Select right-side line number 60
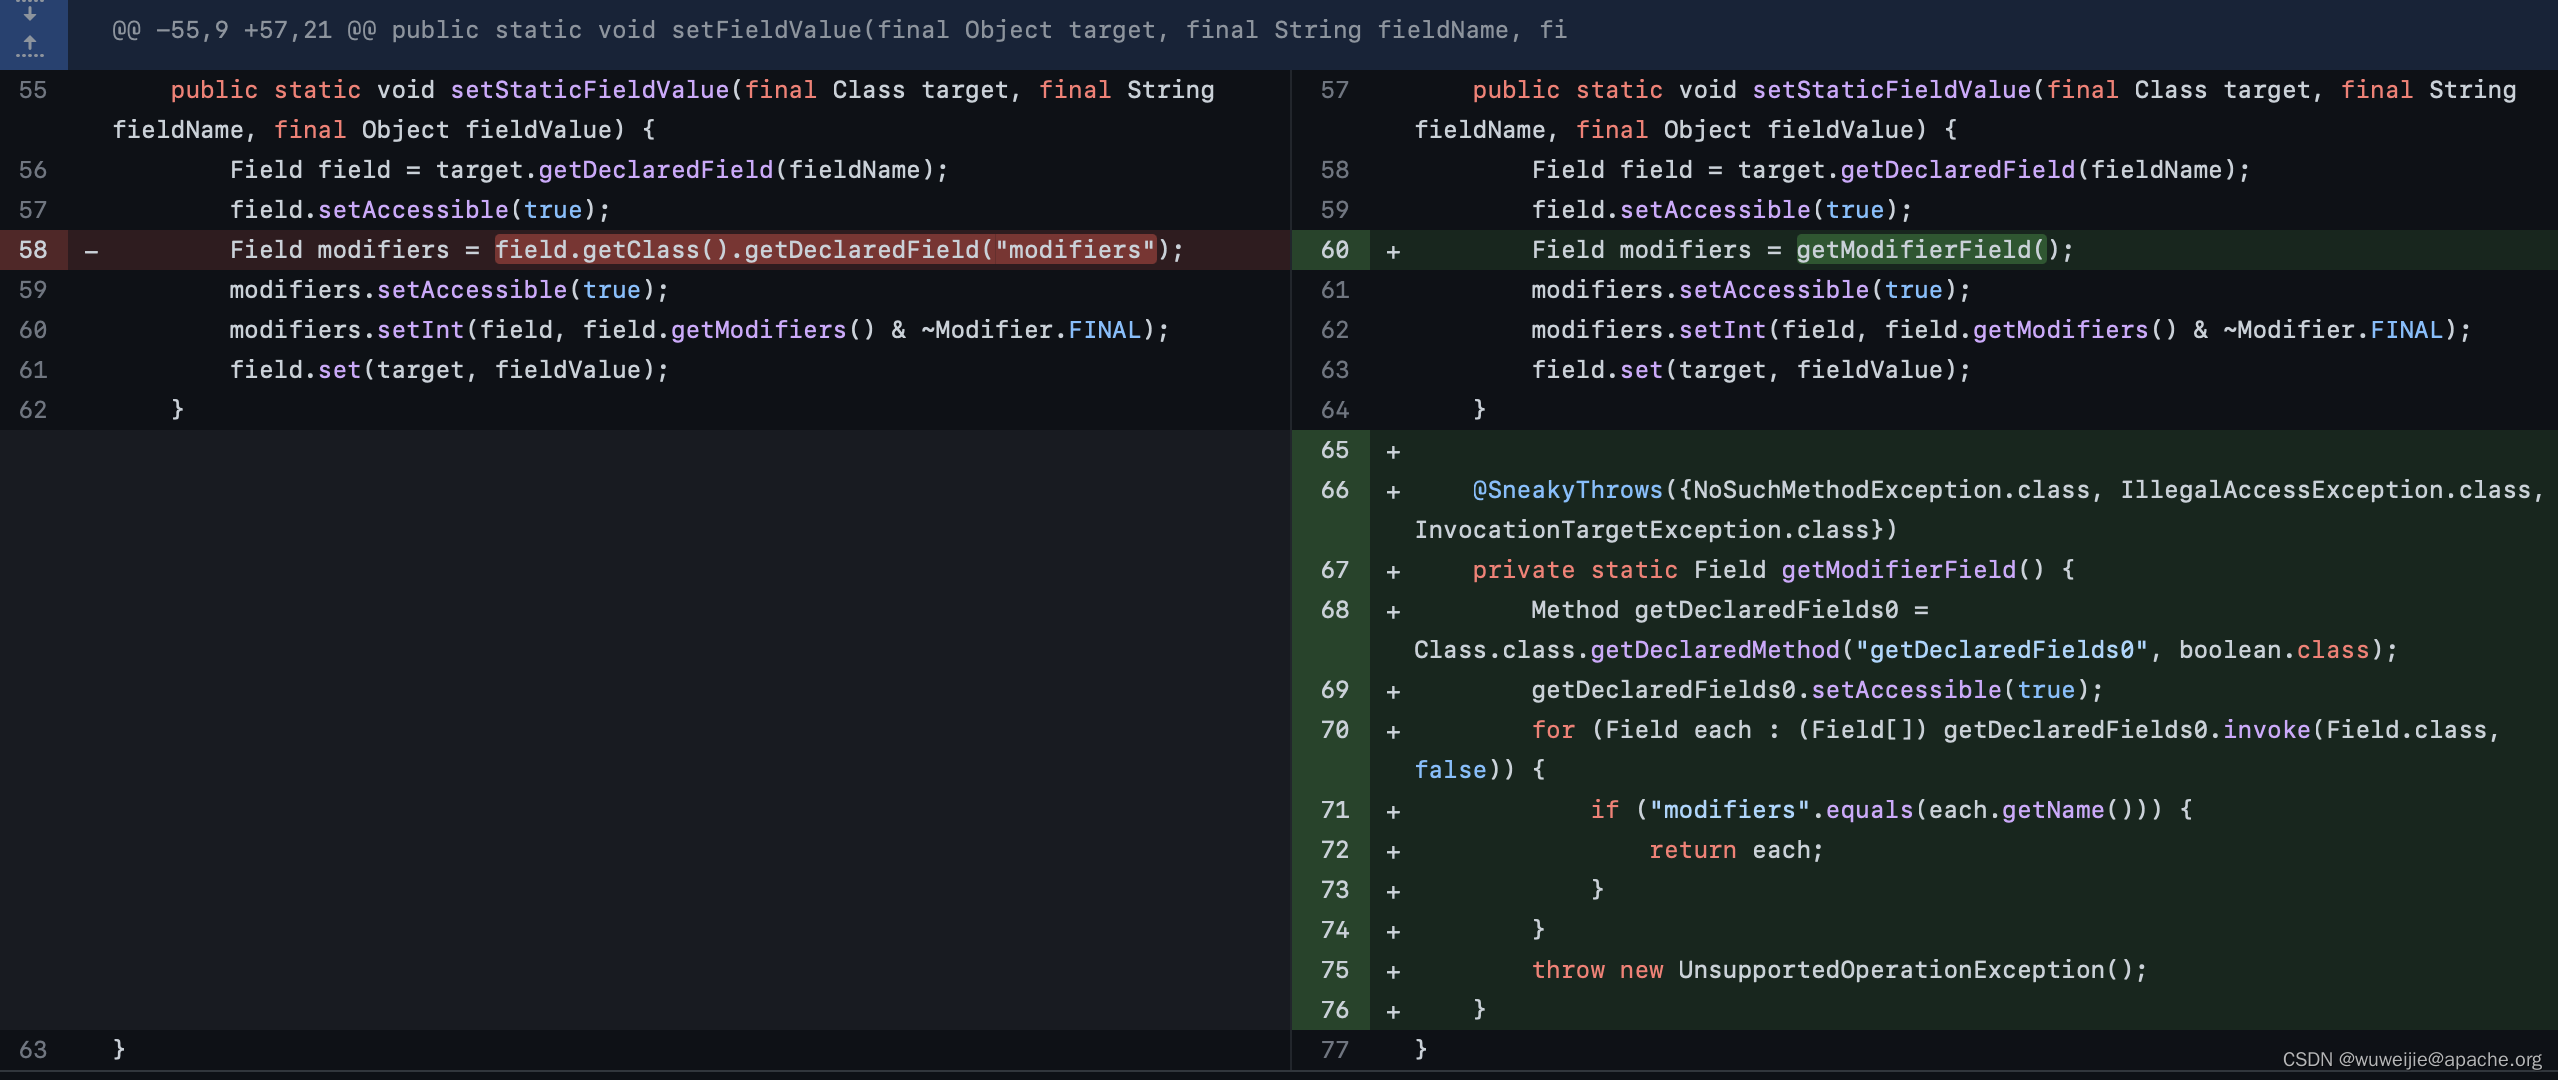 click(1334, 250)
